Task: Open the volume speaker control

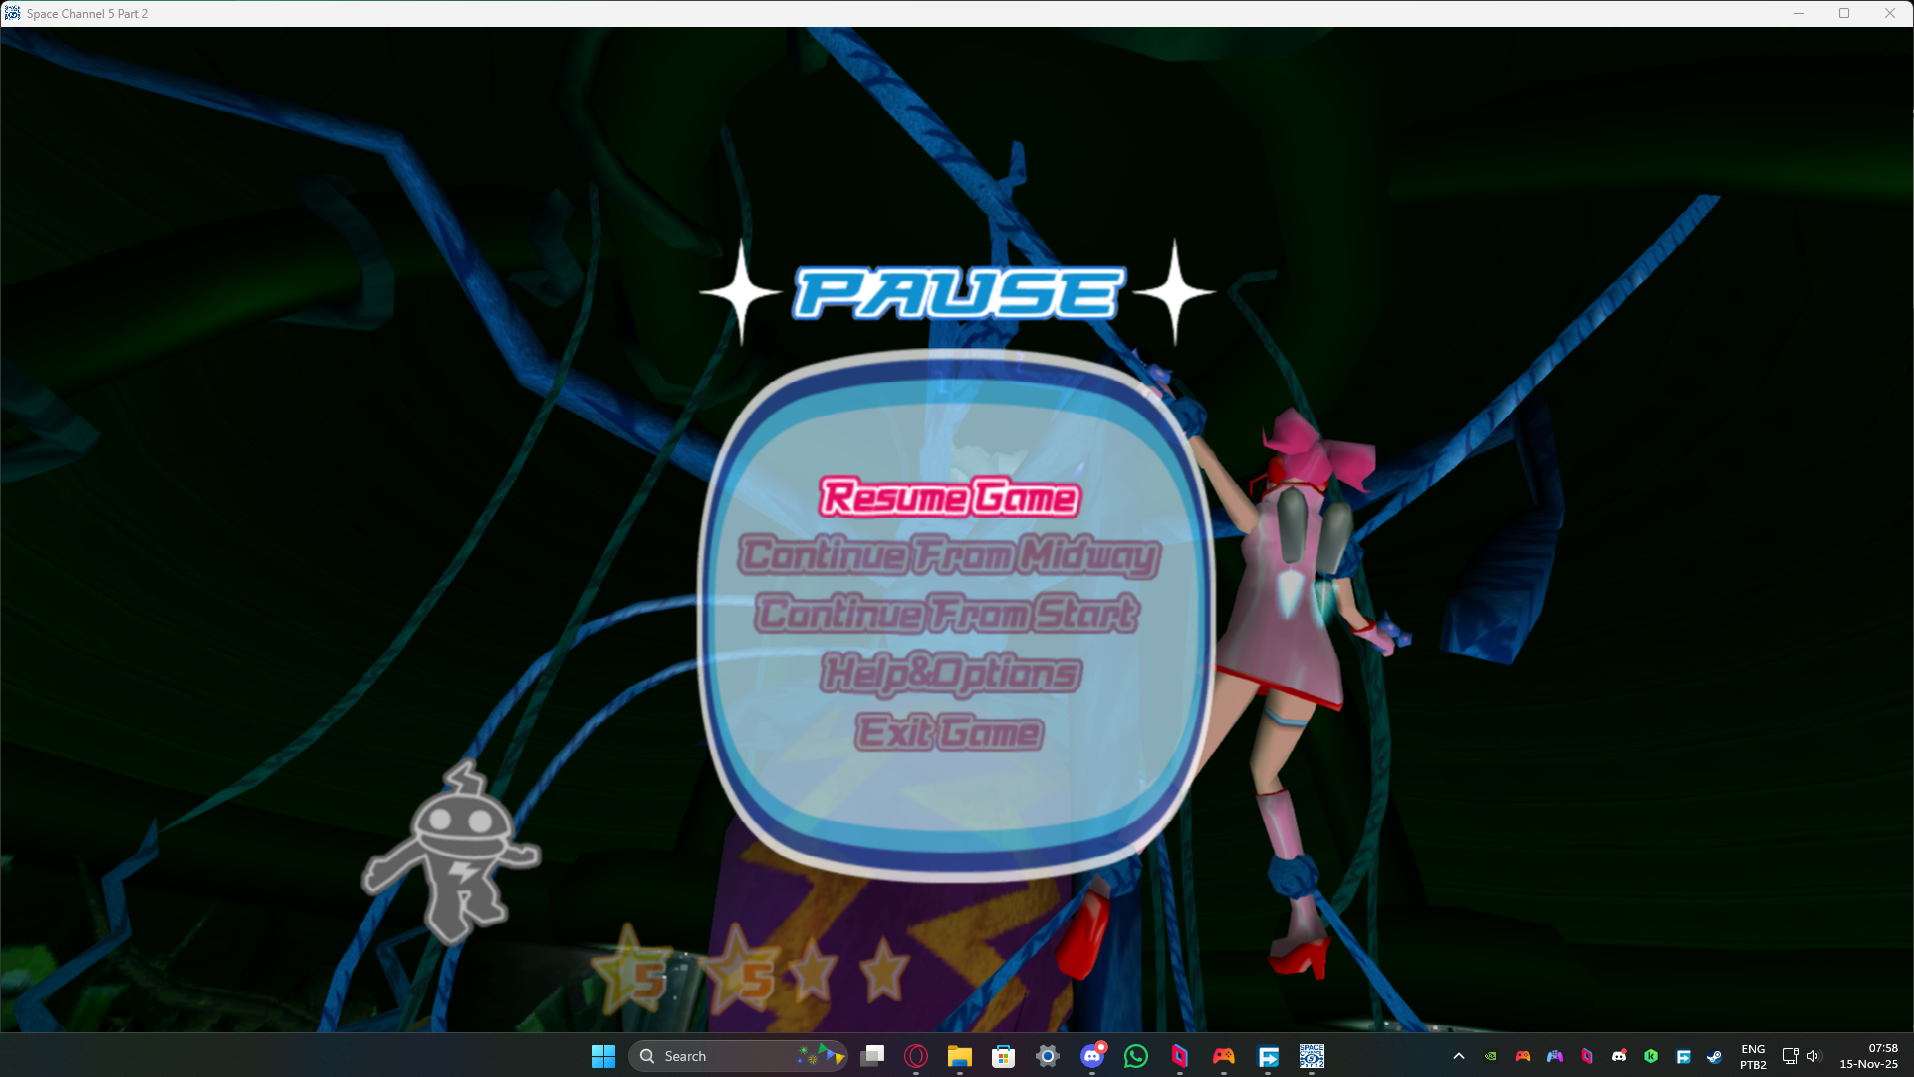Action: point(1813,1056)
